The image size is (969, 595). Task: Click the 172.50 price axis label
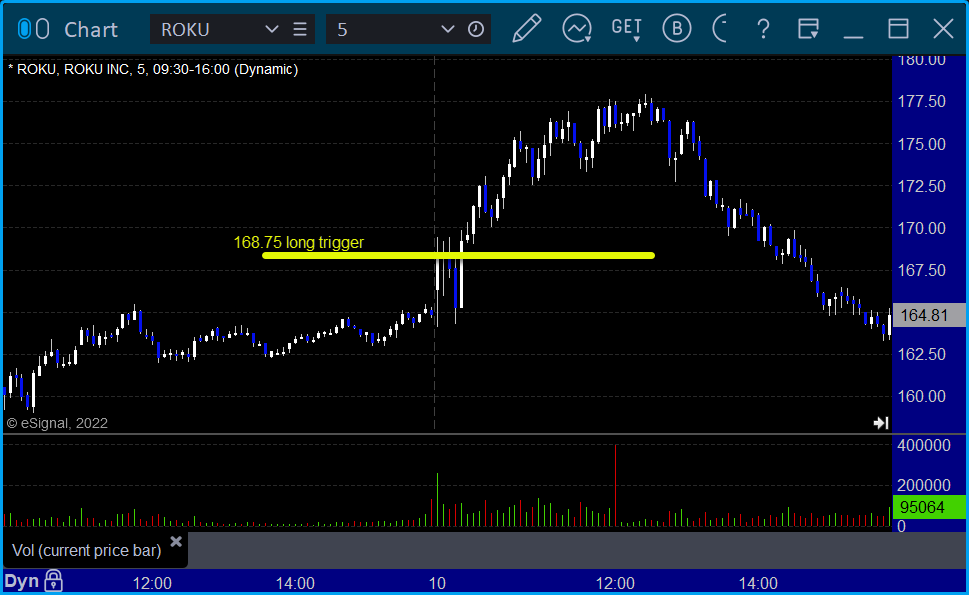point(921,186)
